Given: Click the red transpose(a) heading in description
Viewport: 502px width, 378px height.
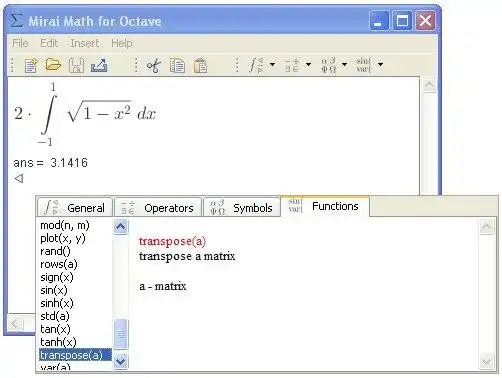Looking at the screenshot, I should [172, 241].
